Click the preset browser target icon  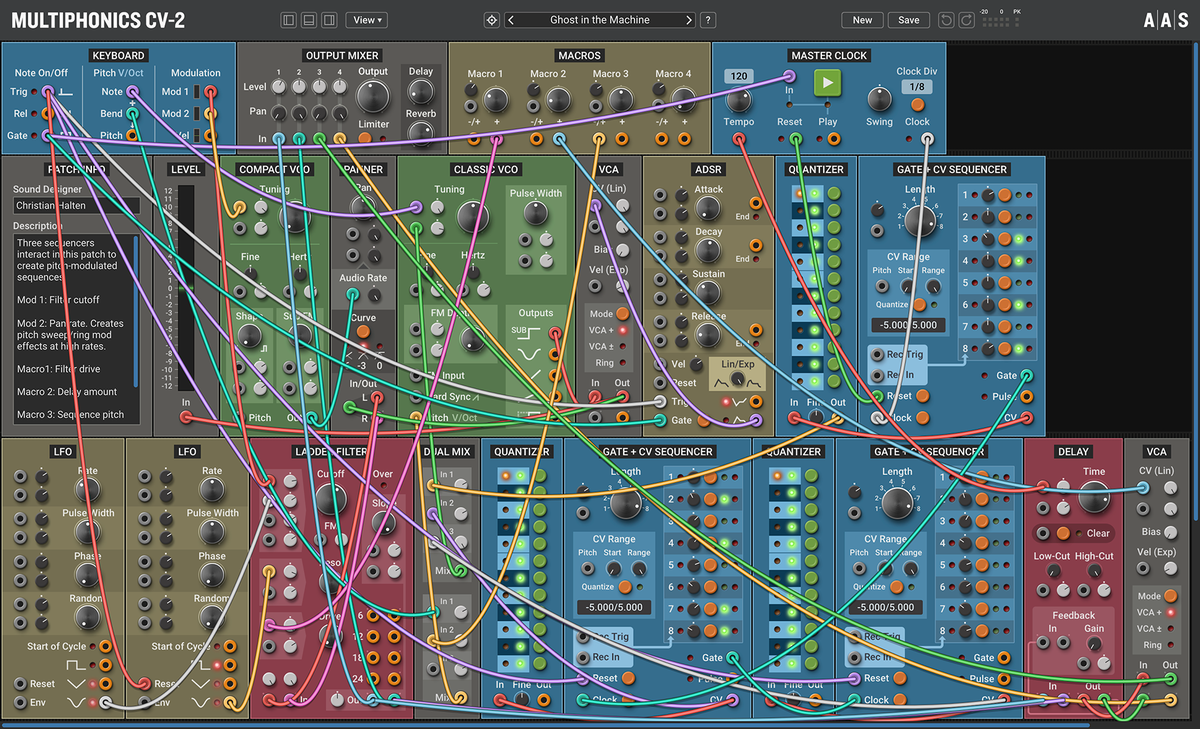point(491,20)
